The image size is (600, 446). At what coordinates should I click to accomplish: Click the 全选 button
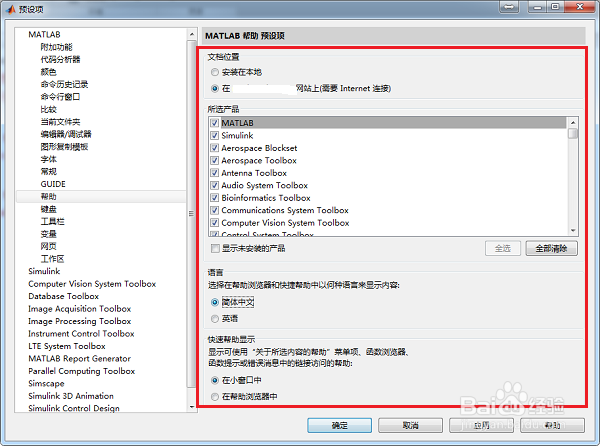click(503, 248)
